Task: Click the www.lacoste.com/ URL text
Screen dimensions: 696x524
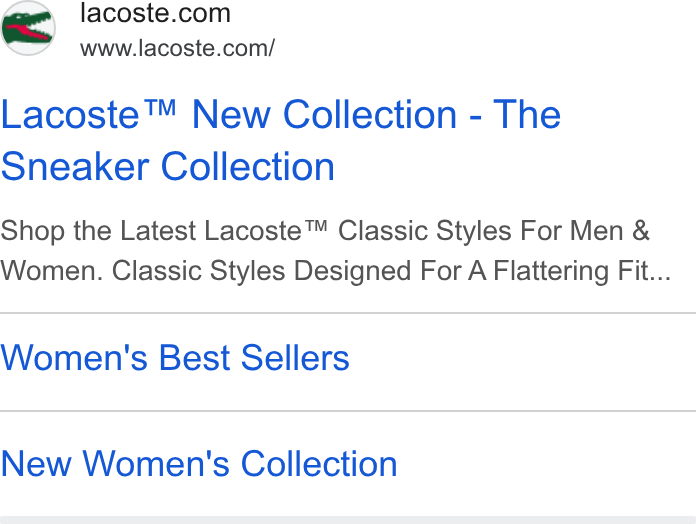Action: (178, 48)
